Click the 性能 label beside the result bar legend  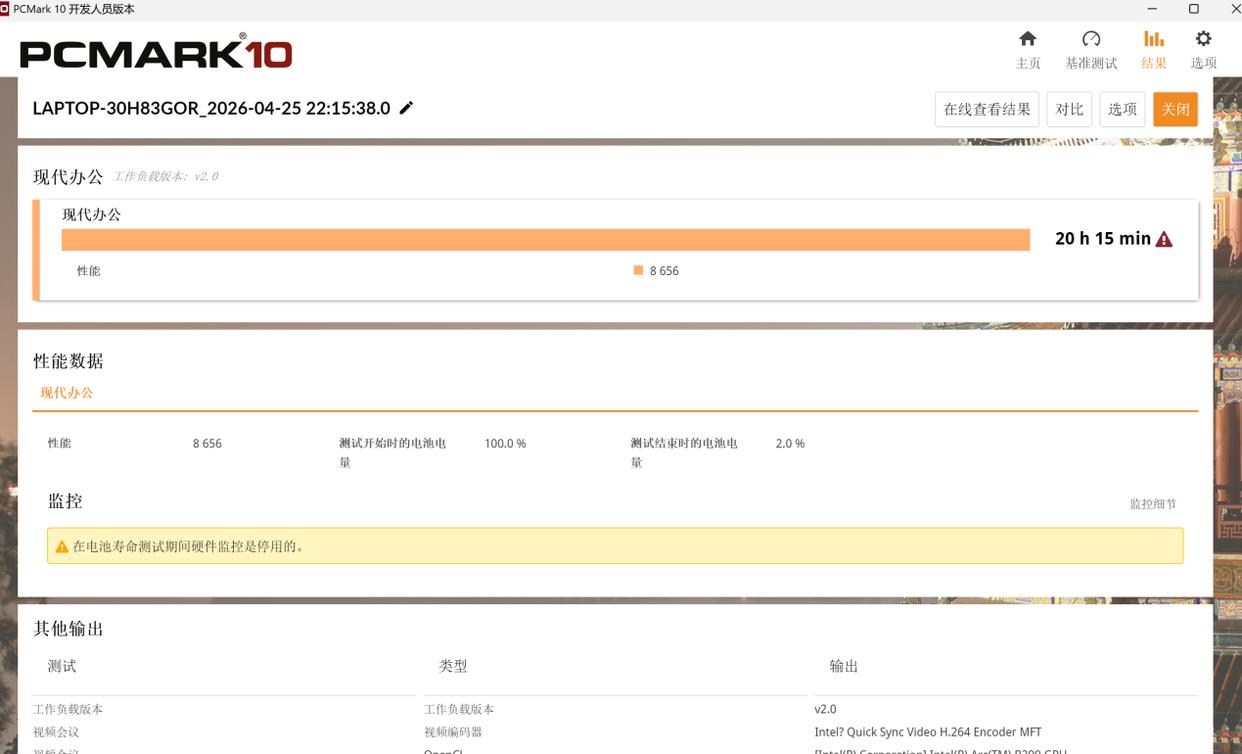point(89,271)
